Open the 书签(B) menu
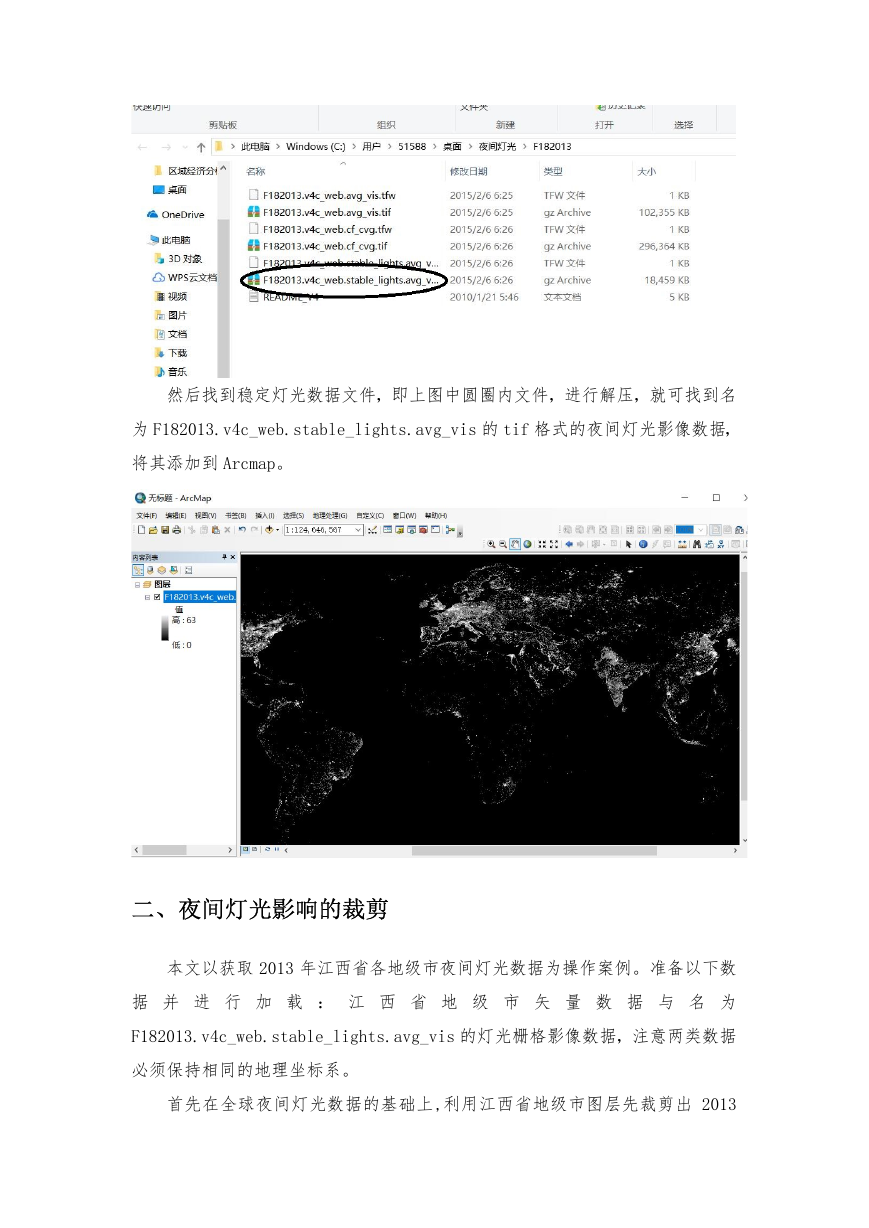The height and width of the screenshot is (1228, 869). [x=236, y=516]
